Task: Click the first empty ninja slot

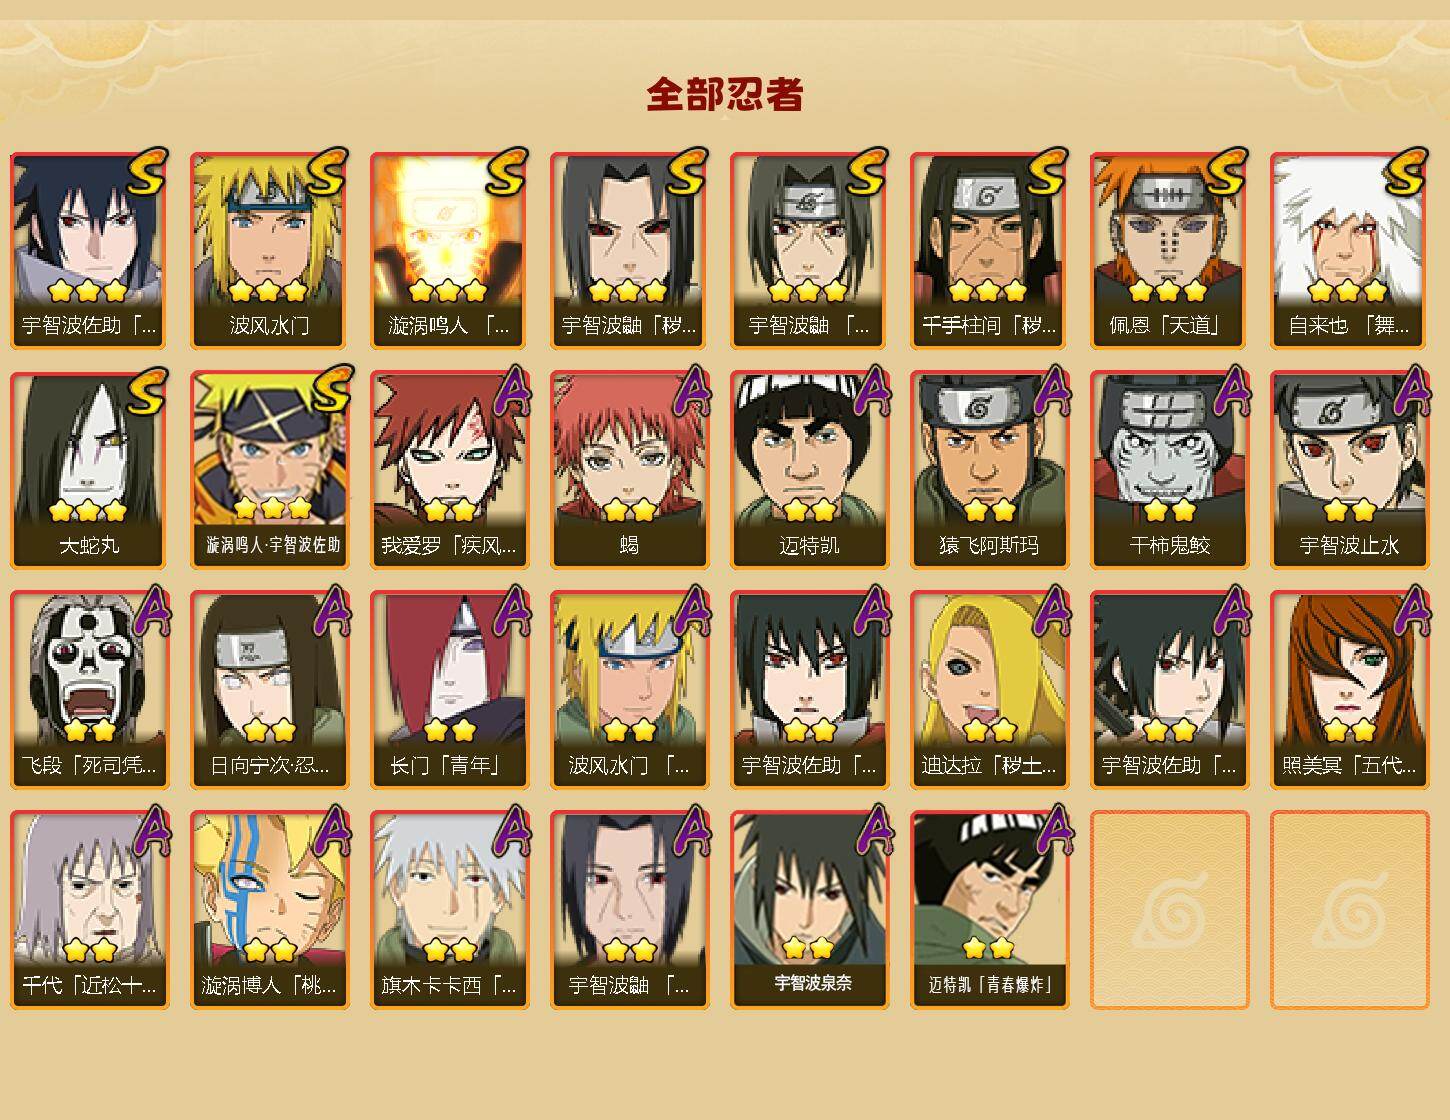Action: [1169, 910]
